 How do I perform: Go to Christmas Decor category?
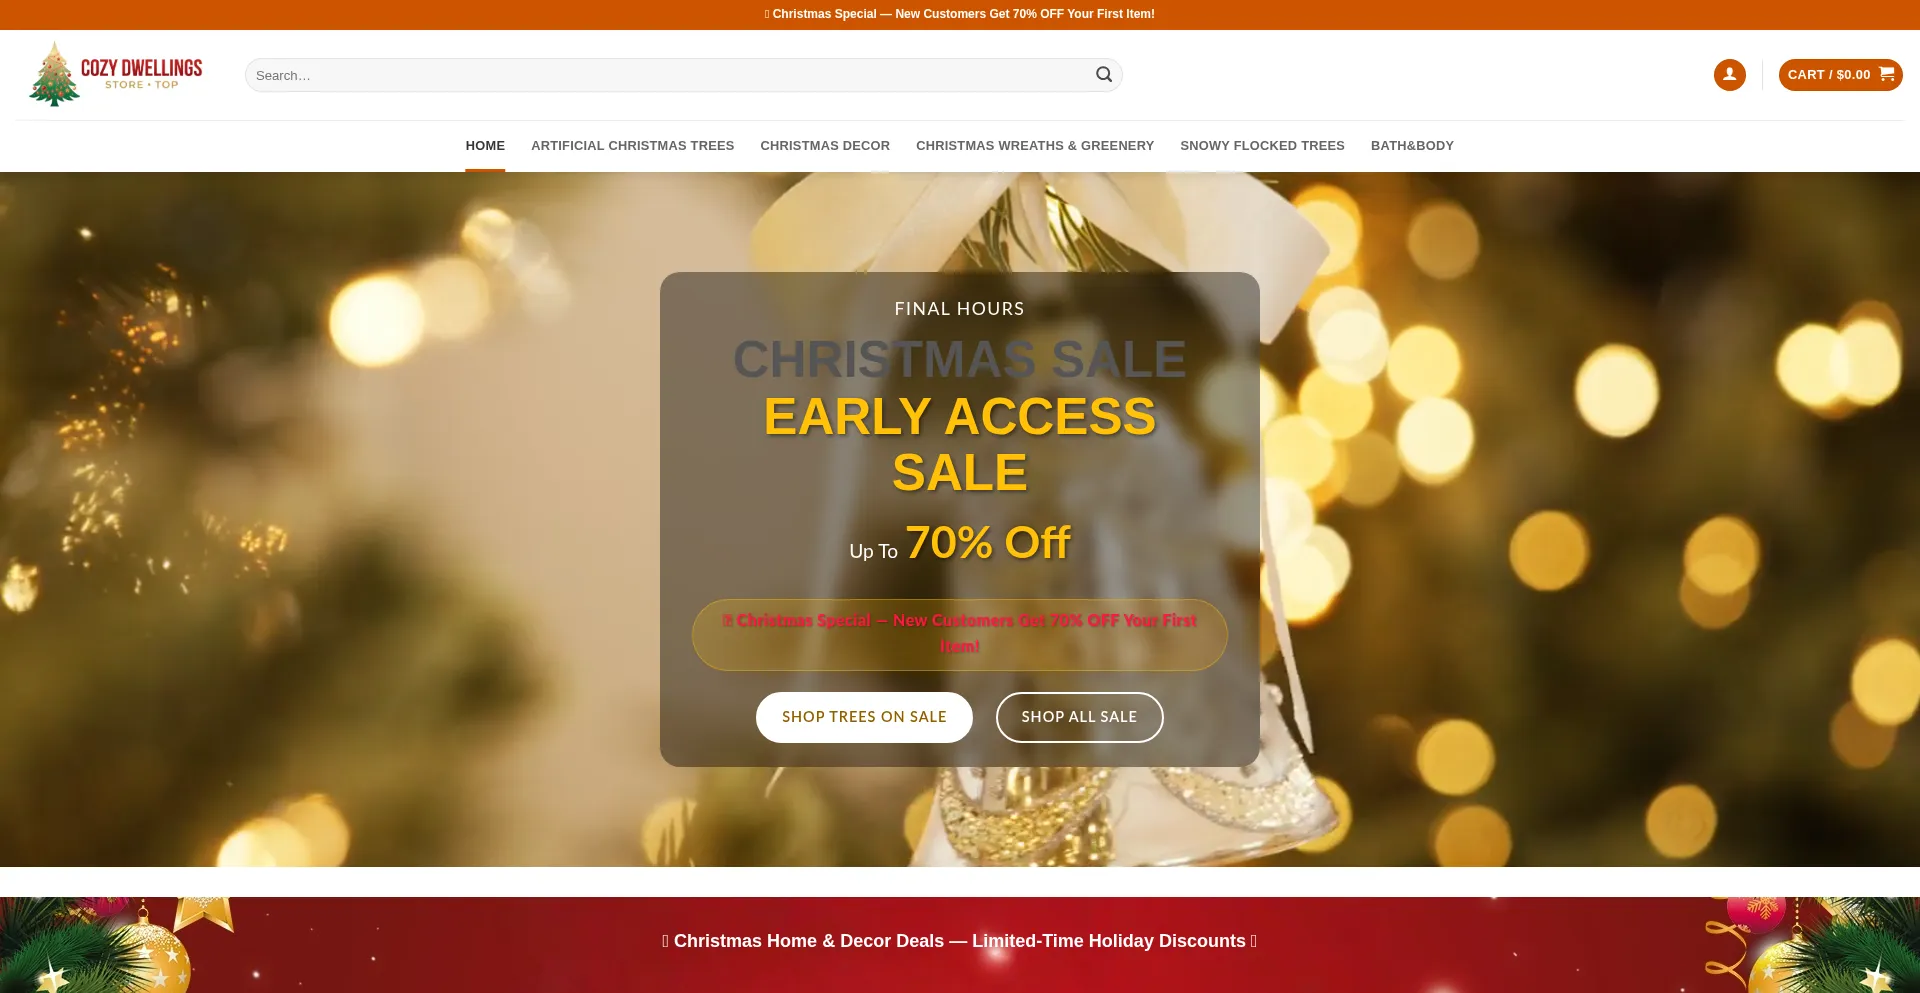tap(825, 146)
